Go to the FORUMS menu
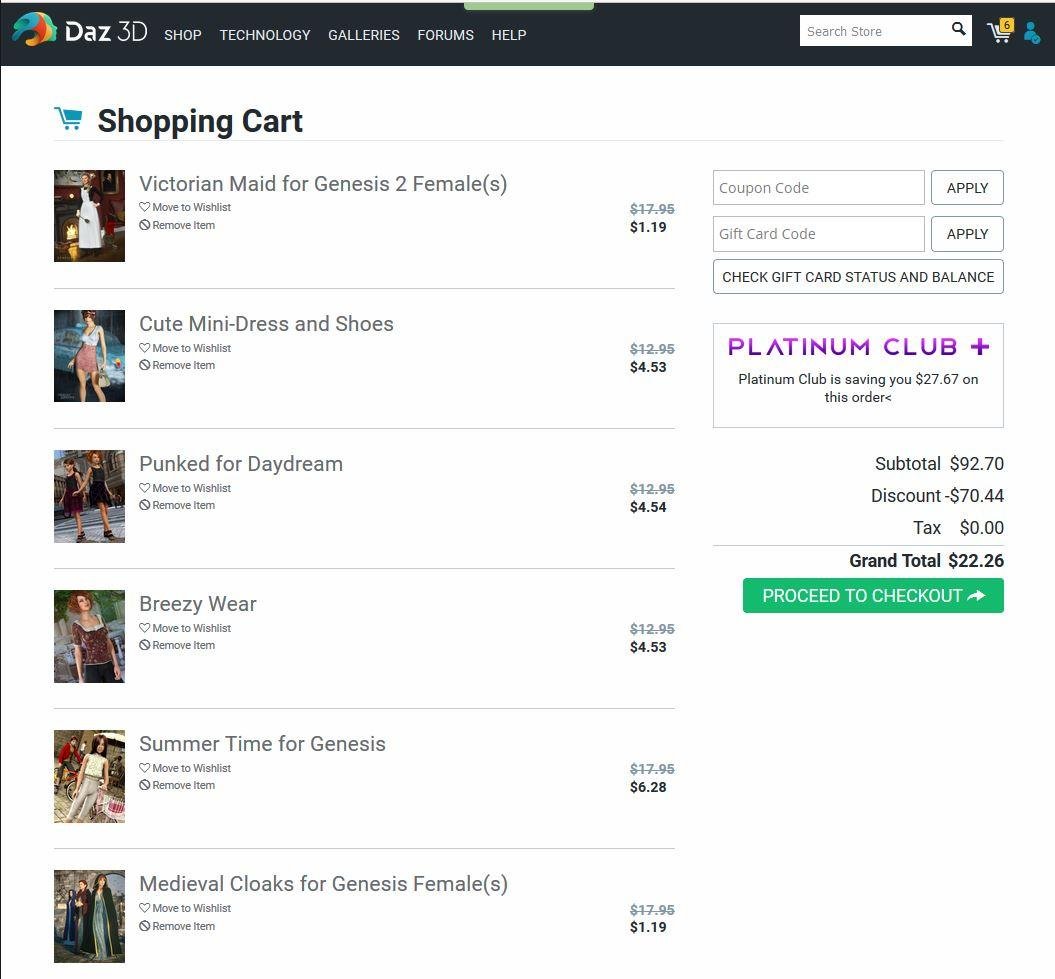 coord(445,35)
